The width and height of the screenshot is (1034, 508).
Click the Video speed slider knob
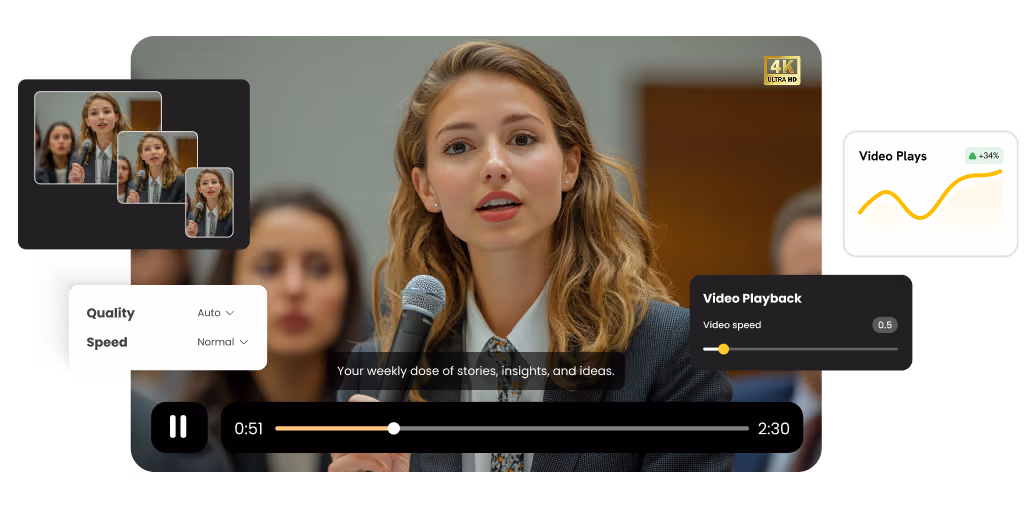[723, 349]
